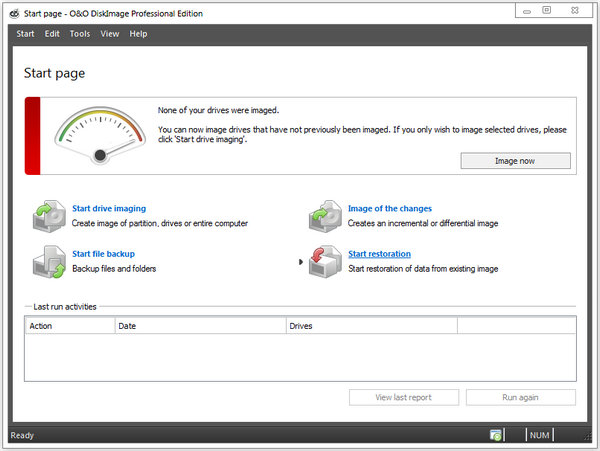Click the application icon in title bar
This screenshot has width=600, height=451.
[x=9, y=10]
